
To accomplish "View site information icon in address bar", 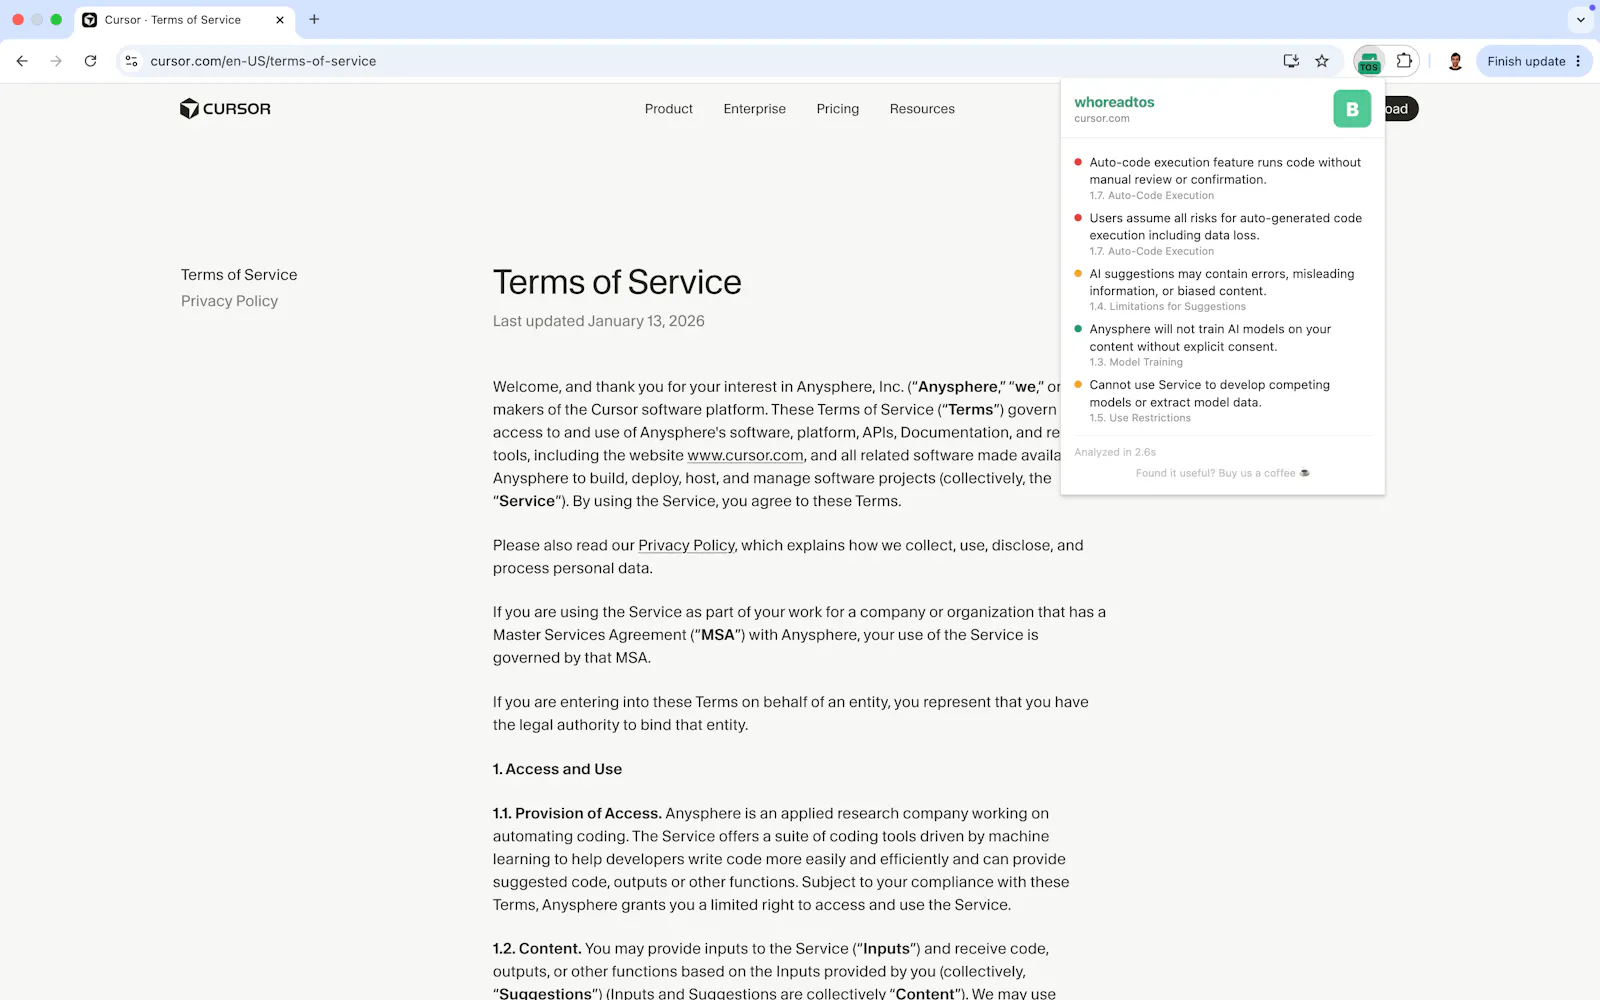I will pyautogui.click(x=131, y=61).
